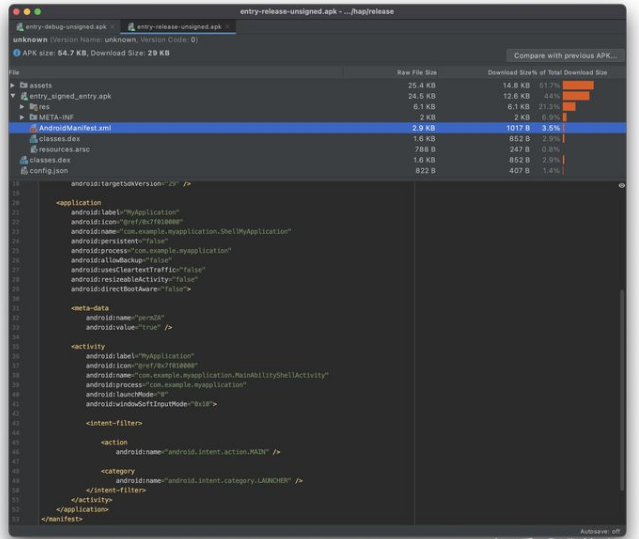Click the </manifest> closing tag
This screenshot has height=539, width=639.
point(62,519)
